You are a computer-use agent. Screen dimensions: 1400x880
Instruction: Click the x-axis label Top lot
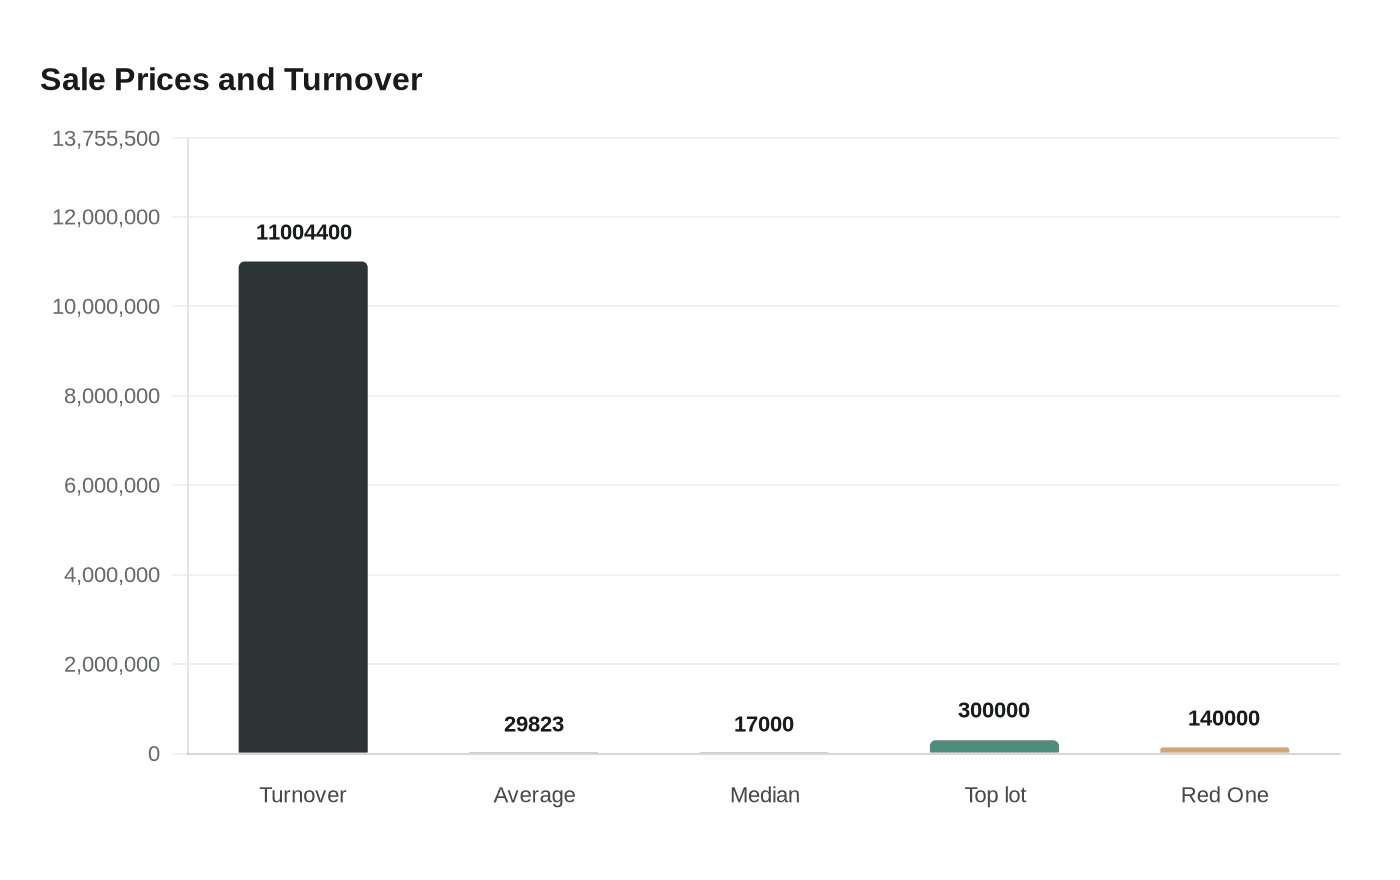[995, 795]
